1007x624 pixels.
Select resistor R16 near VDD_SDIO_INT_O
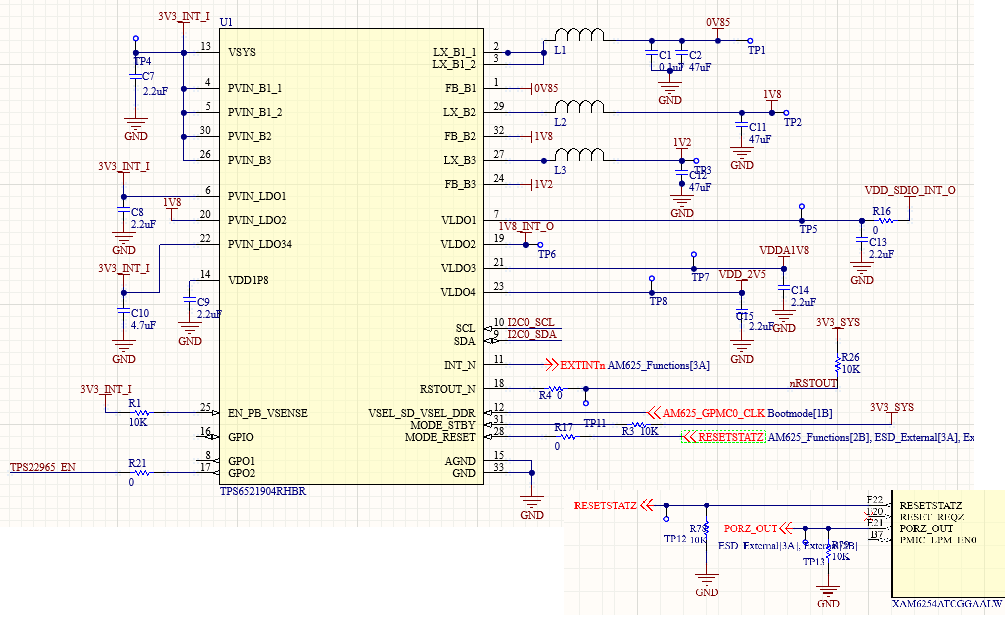[x=886, y=221]
